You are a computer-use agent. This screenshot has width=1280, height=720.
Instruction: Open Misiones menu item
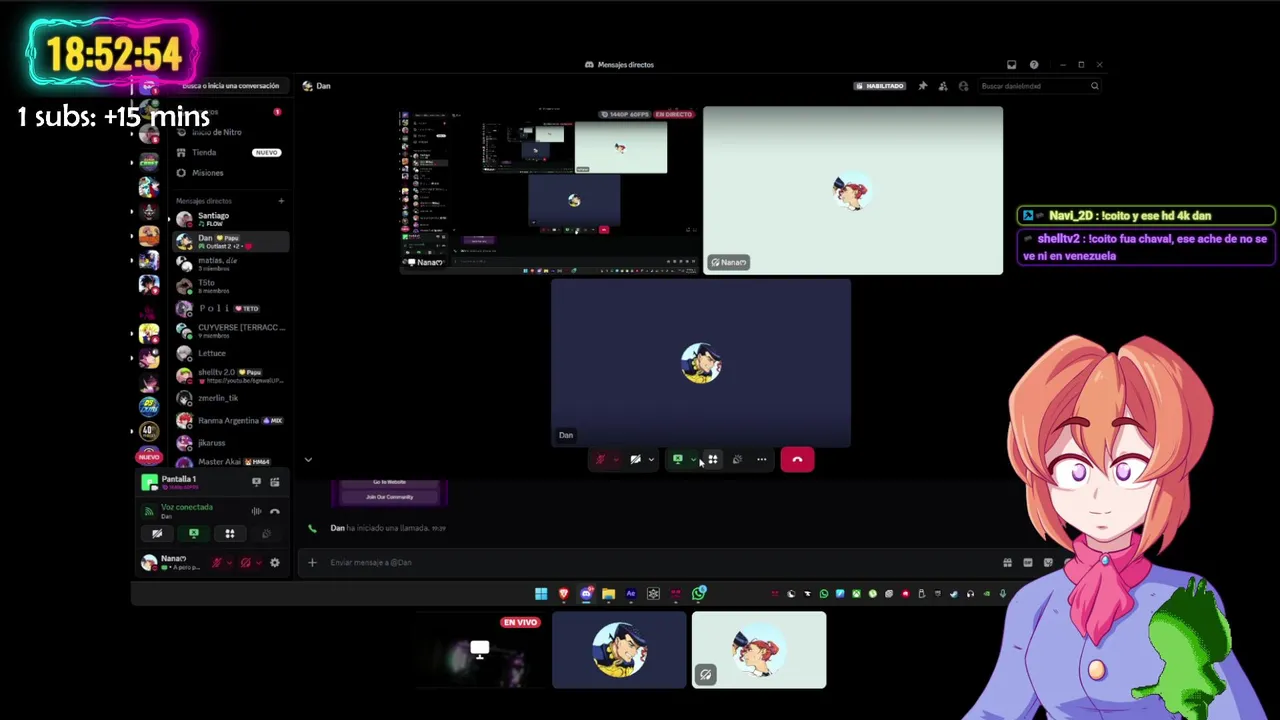point(231,173)
